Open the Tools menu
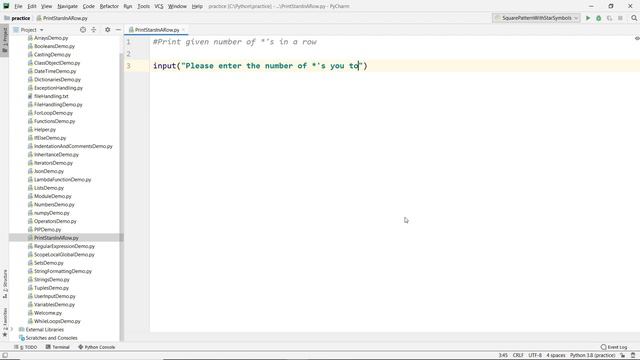640x360 pixels. pyautogui.click(x=143, y=6)
